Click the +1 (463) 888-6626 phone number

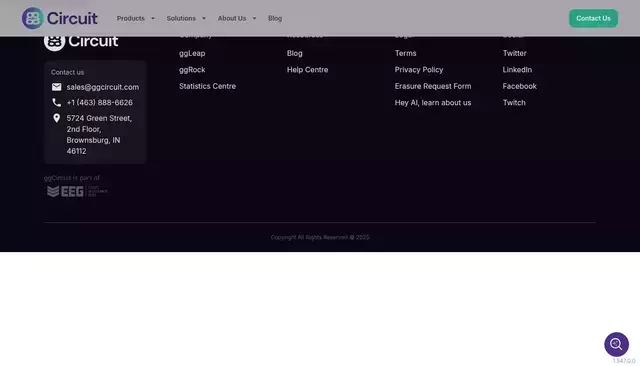(x=100, y=102)
